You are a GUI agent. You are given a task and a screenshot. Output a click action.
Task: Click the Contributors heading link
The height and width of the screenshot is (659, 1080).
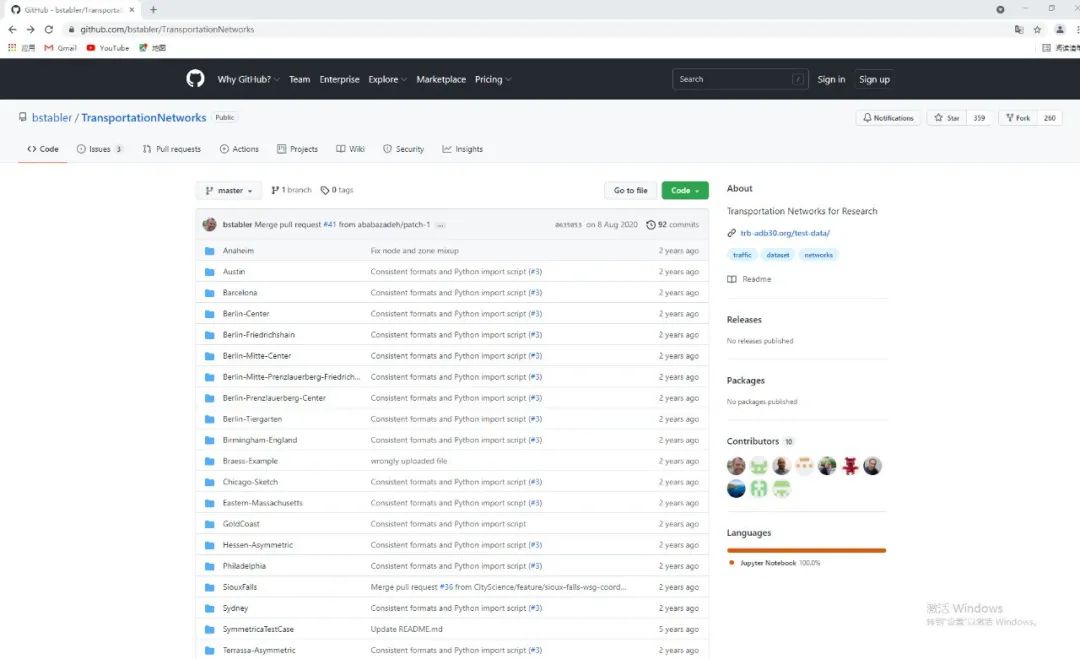coord(752,441)
